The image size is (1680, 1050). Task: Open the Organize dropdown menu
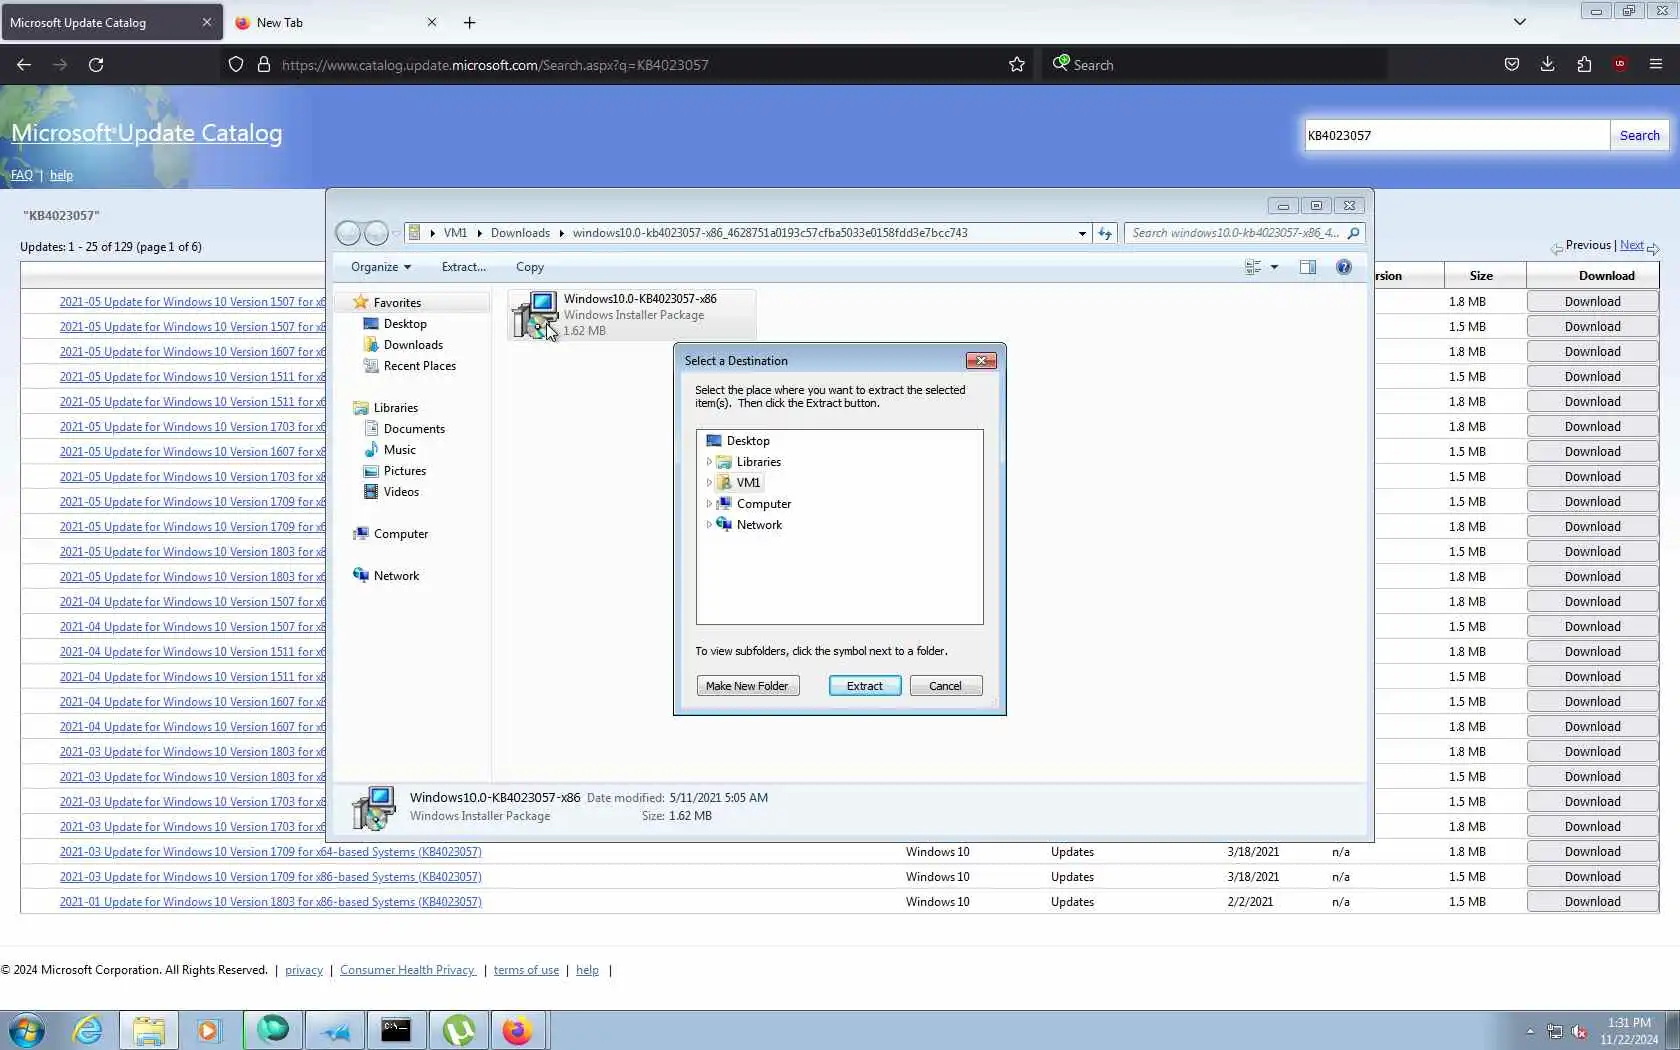click(x=381, y=267)
